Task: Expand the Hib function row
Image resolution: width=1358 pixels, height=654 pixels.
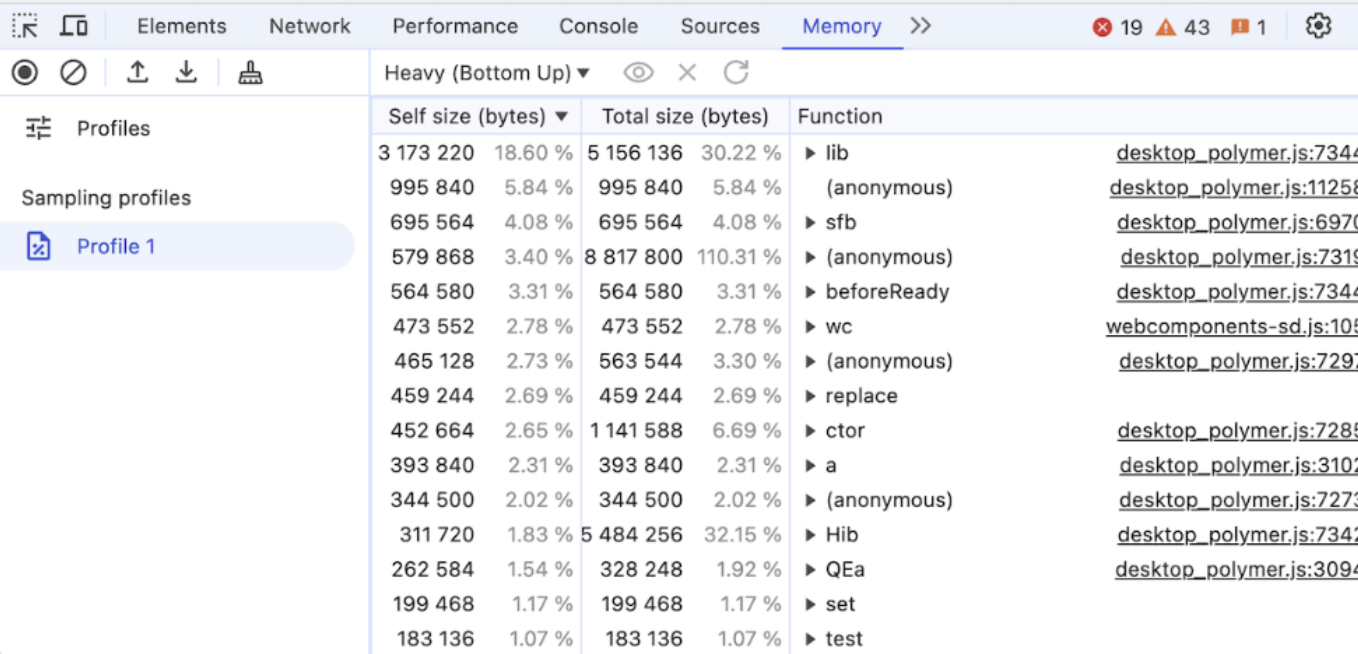Action: 811,535
